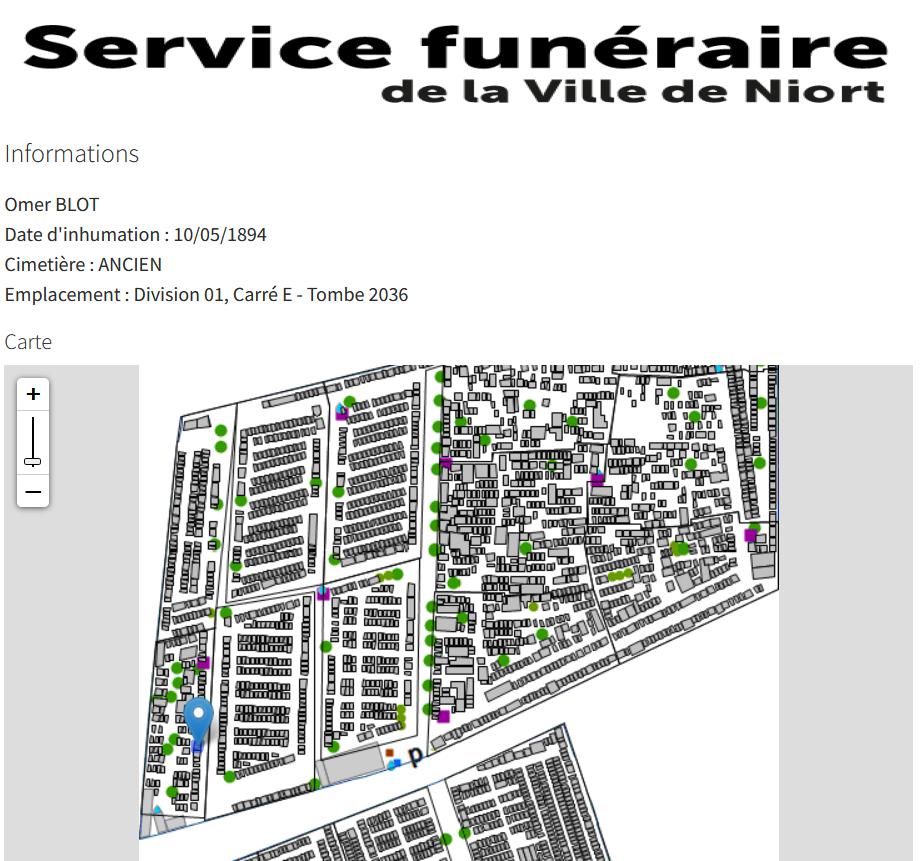Screen dimensions: 922x861
Task: Click the P parking symbol on map
Action: tap(416, 756)
